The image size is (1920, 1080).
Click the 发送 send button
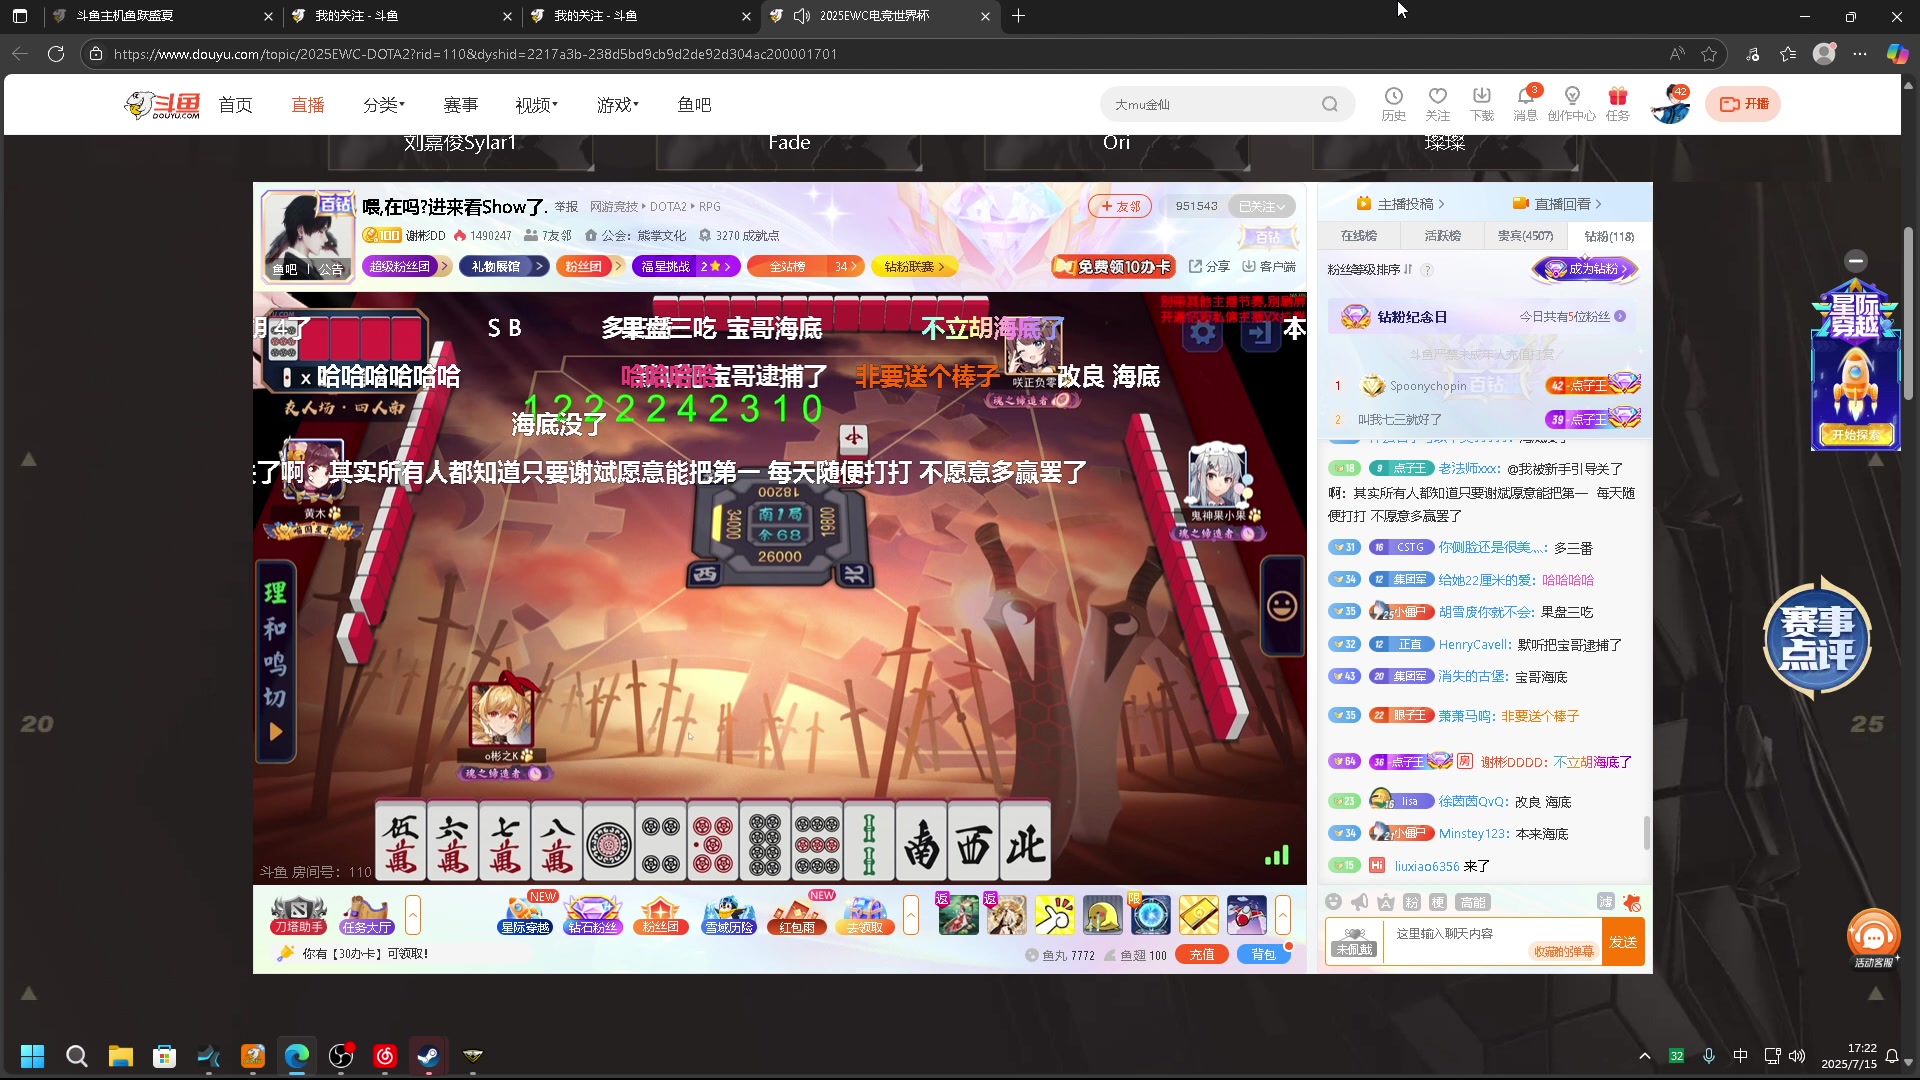[1623, 942]
